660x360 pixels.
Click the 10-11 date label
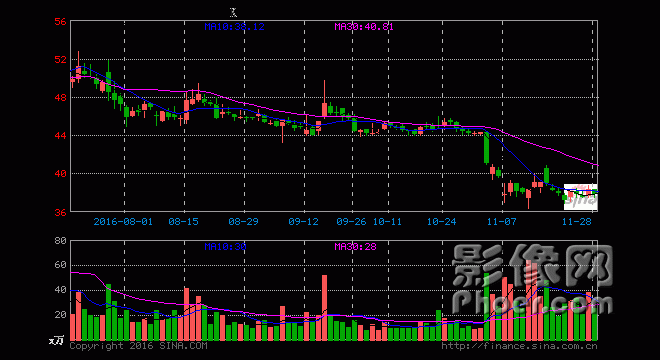(x=387, y=221)
